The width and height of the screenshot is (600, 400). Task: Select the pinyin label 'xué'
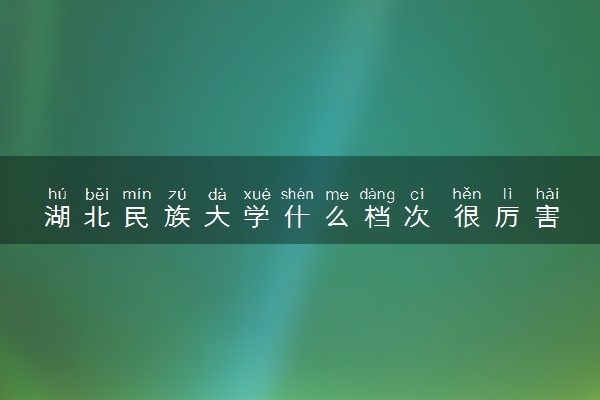click(x=257, y=194)
